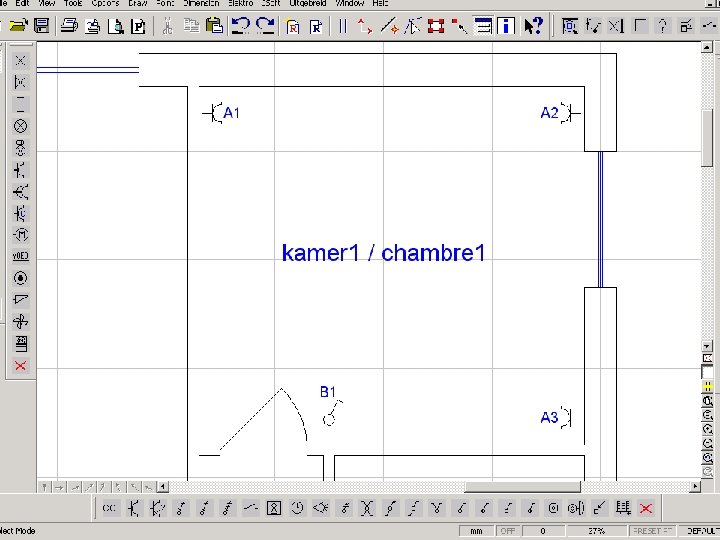Image resolution: width=720 pixels, height=540 pixels.
Task: Print drawing using printer icon
Action: [x=69, y=26]
